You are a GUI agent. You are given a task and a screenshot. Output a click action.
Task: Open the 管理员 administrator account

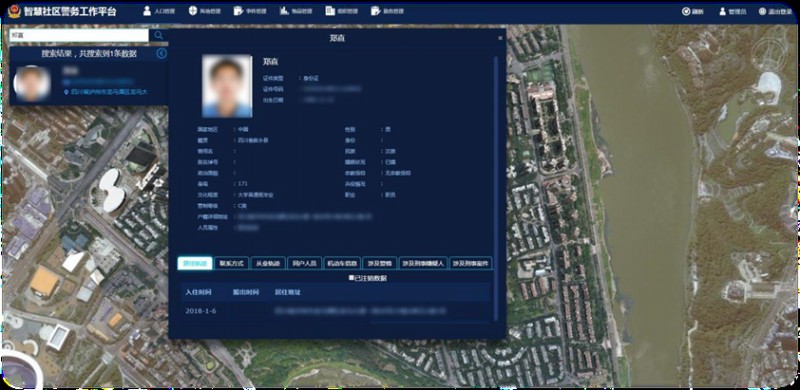click(x=733, y=12)
